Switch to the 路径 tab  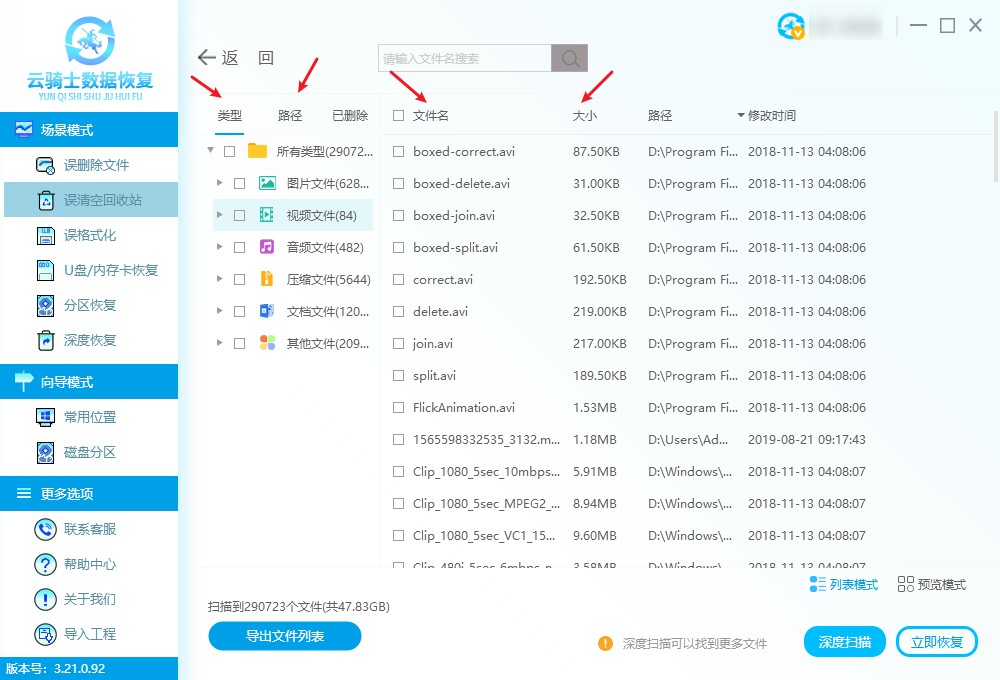coord(290,115)
